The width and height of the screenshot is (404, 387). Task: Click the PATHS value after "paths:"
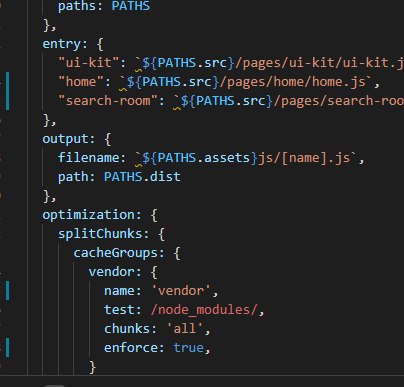130,6
